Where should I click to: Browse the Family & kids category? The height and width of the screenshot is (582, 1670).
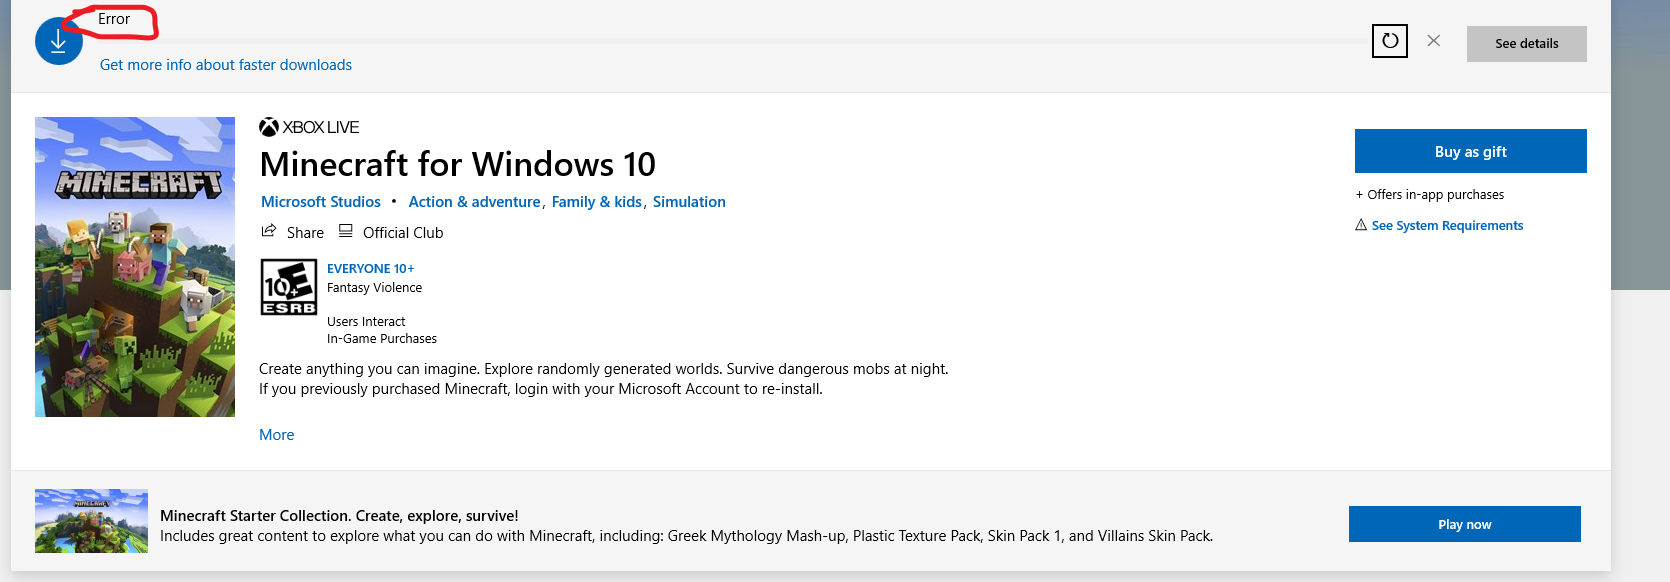coord(597,202)
